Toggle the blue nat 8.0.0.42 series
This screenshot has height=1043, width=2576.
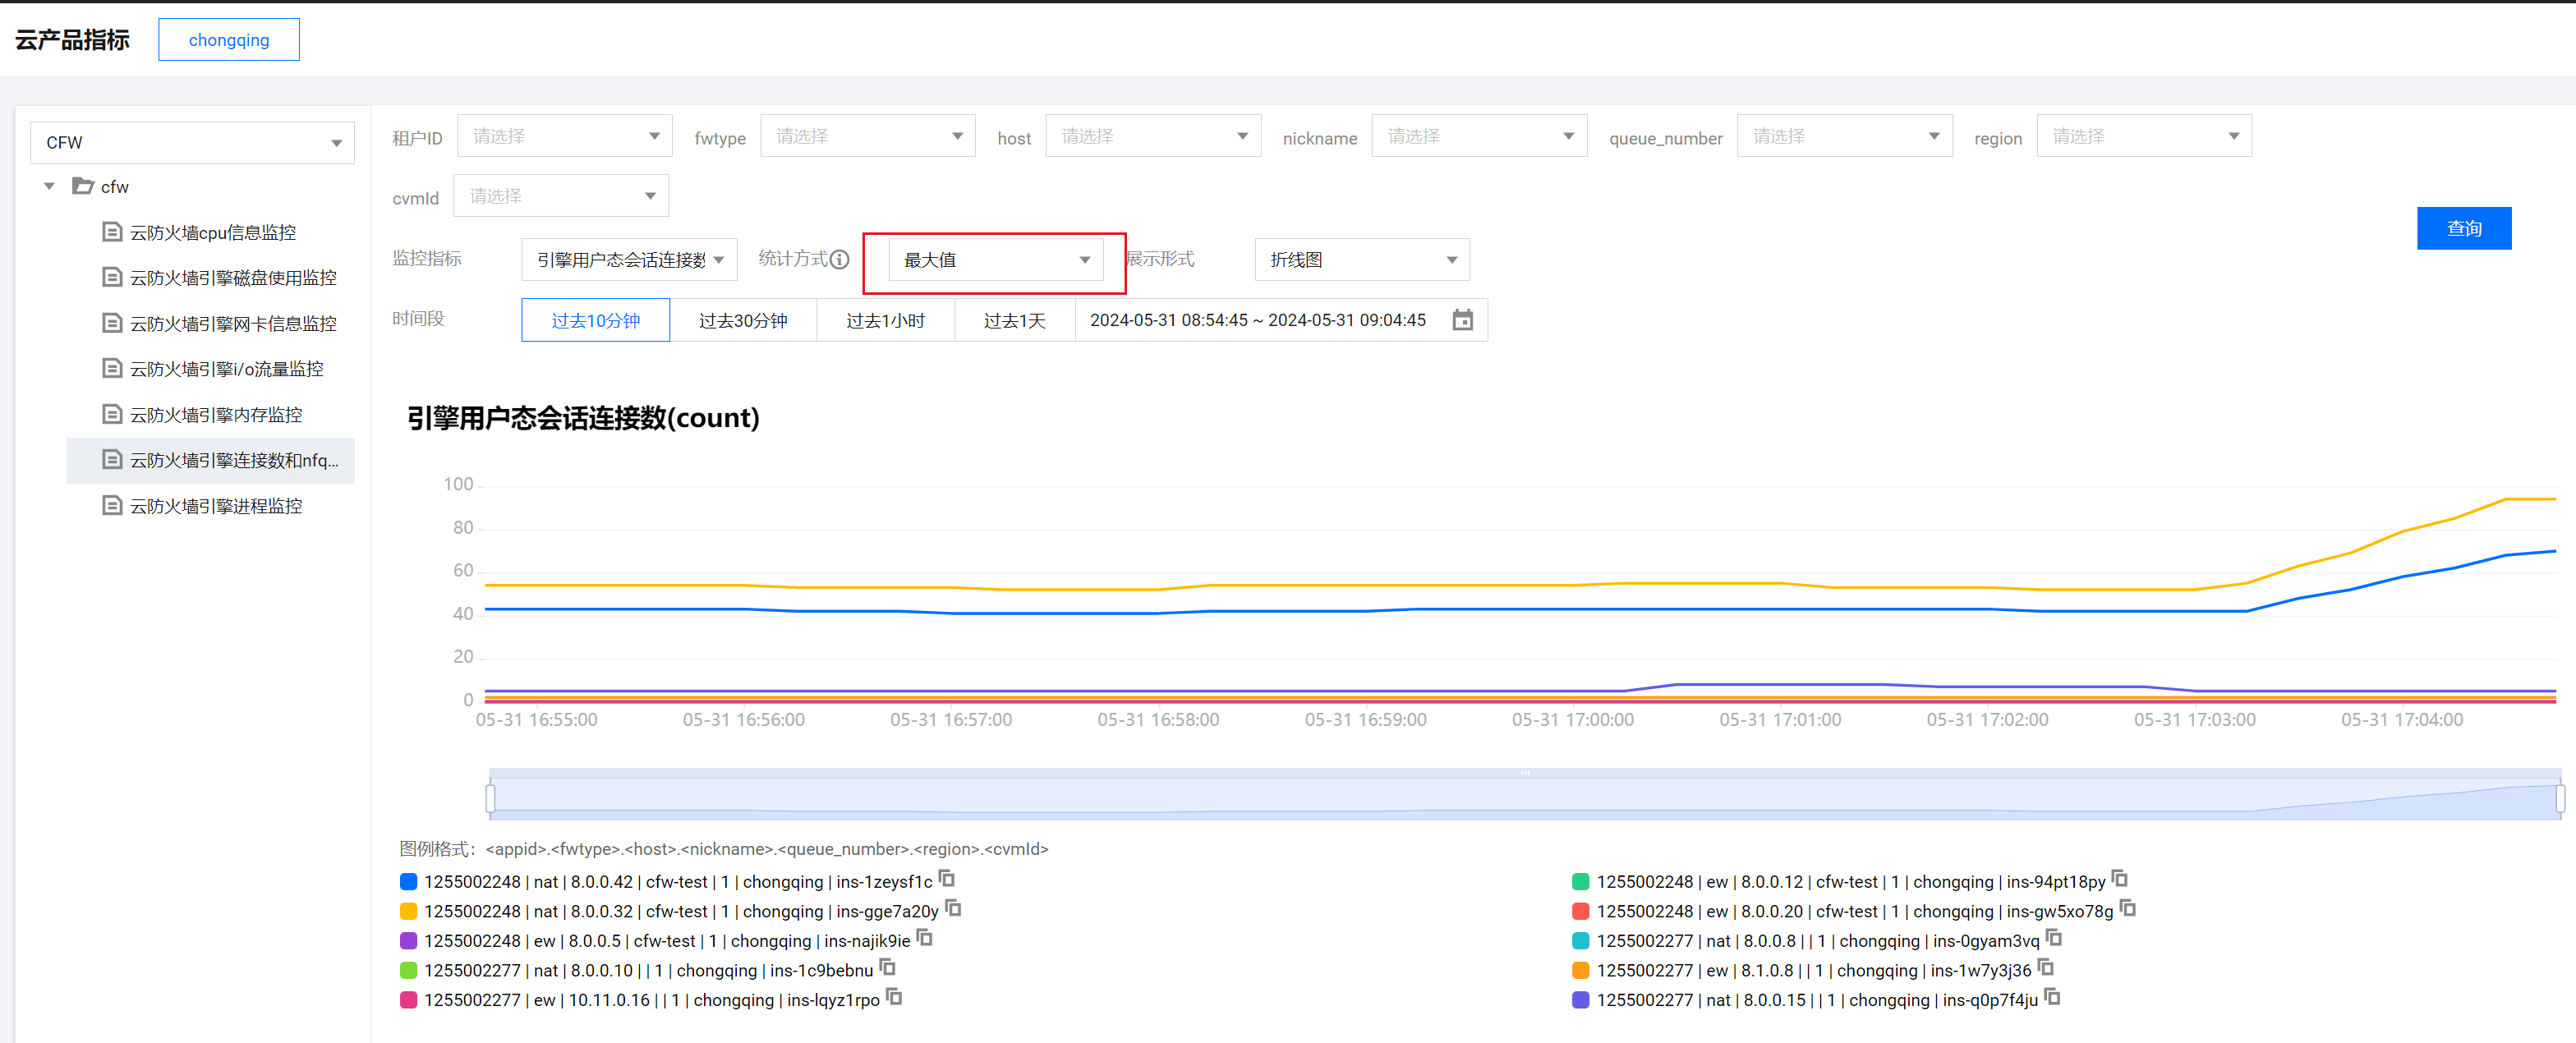[x=408, y=882]
